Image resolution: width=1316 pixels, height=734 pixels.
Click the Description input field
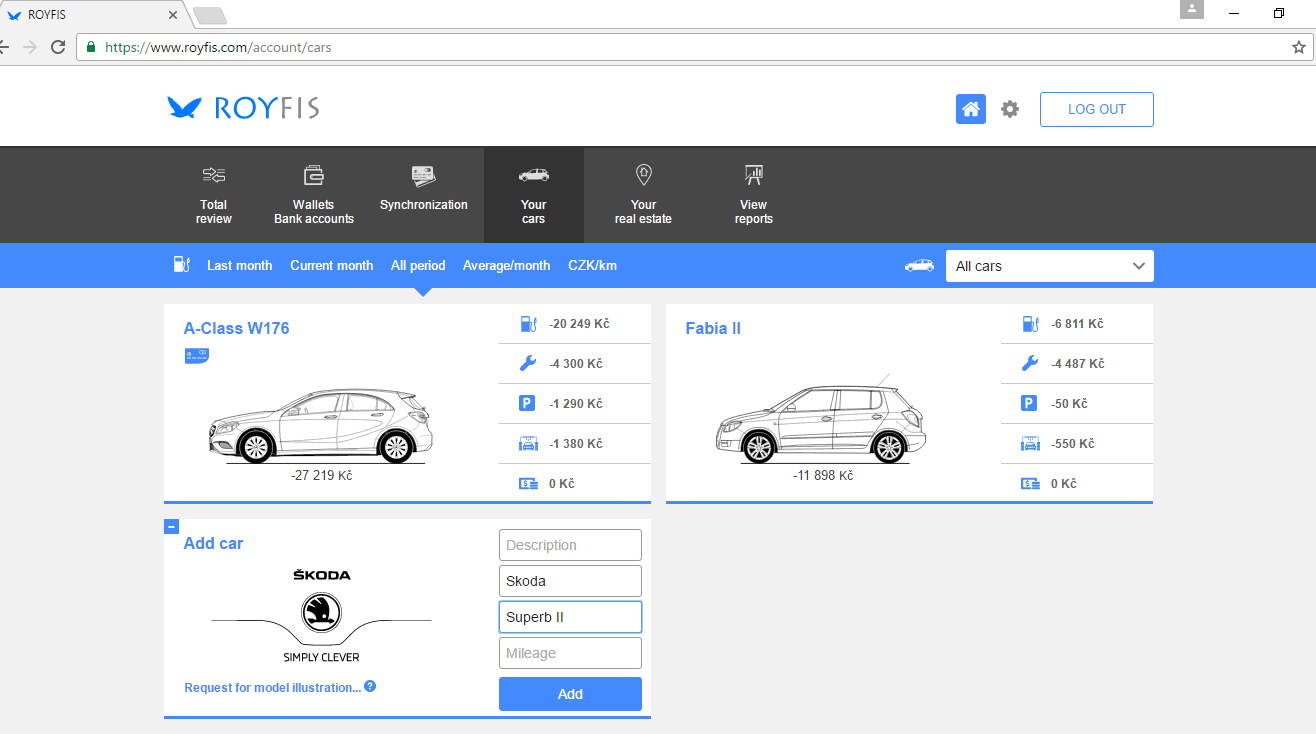[x=570, y=545]
